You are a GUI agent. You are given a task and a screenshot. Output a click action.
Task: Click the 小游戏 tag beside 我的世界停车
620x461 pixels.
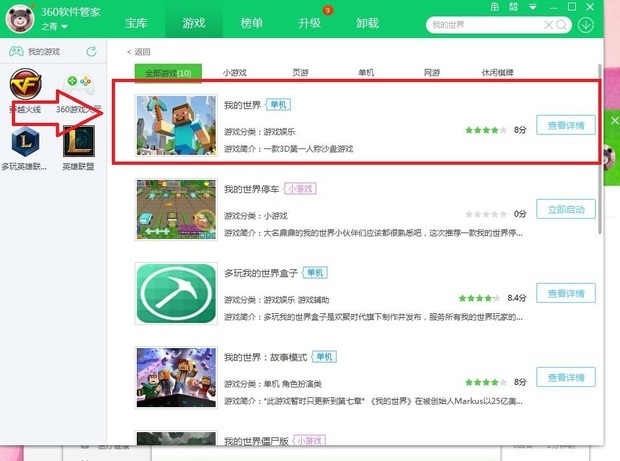tap(300, 189)
